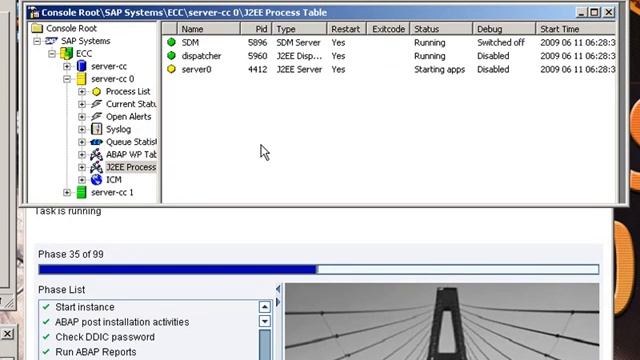Click check mark beside Check DDIC password
The width and height of the screenshot is (640, 360).
coord(46,337)
